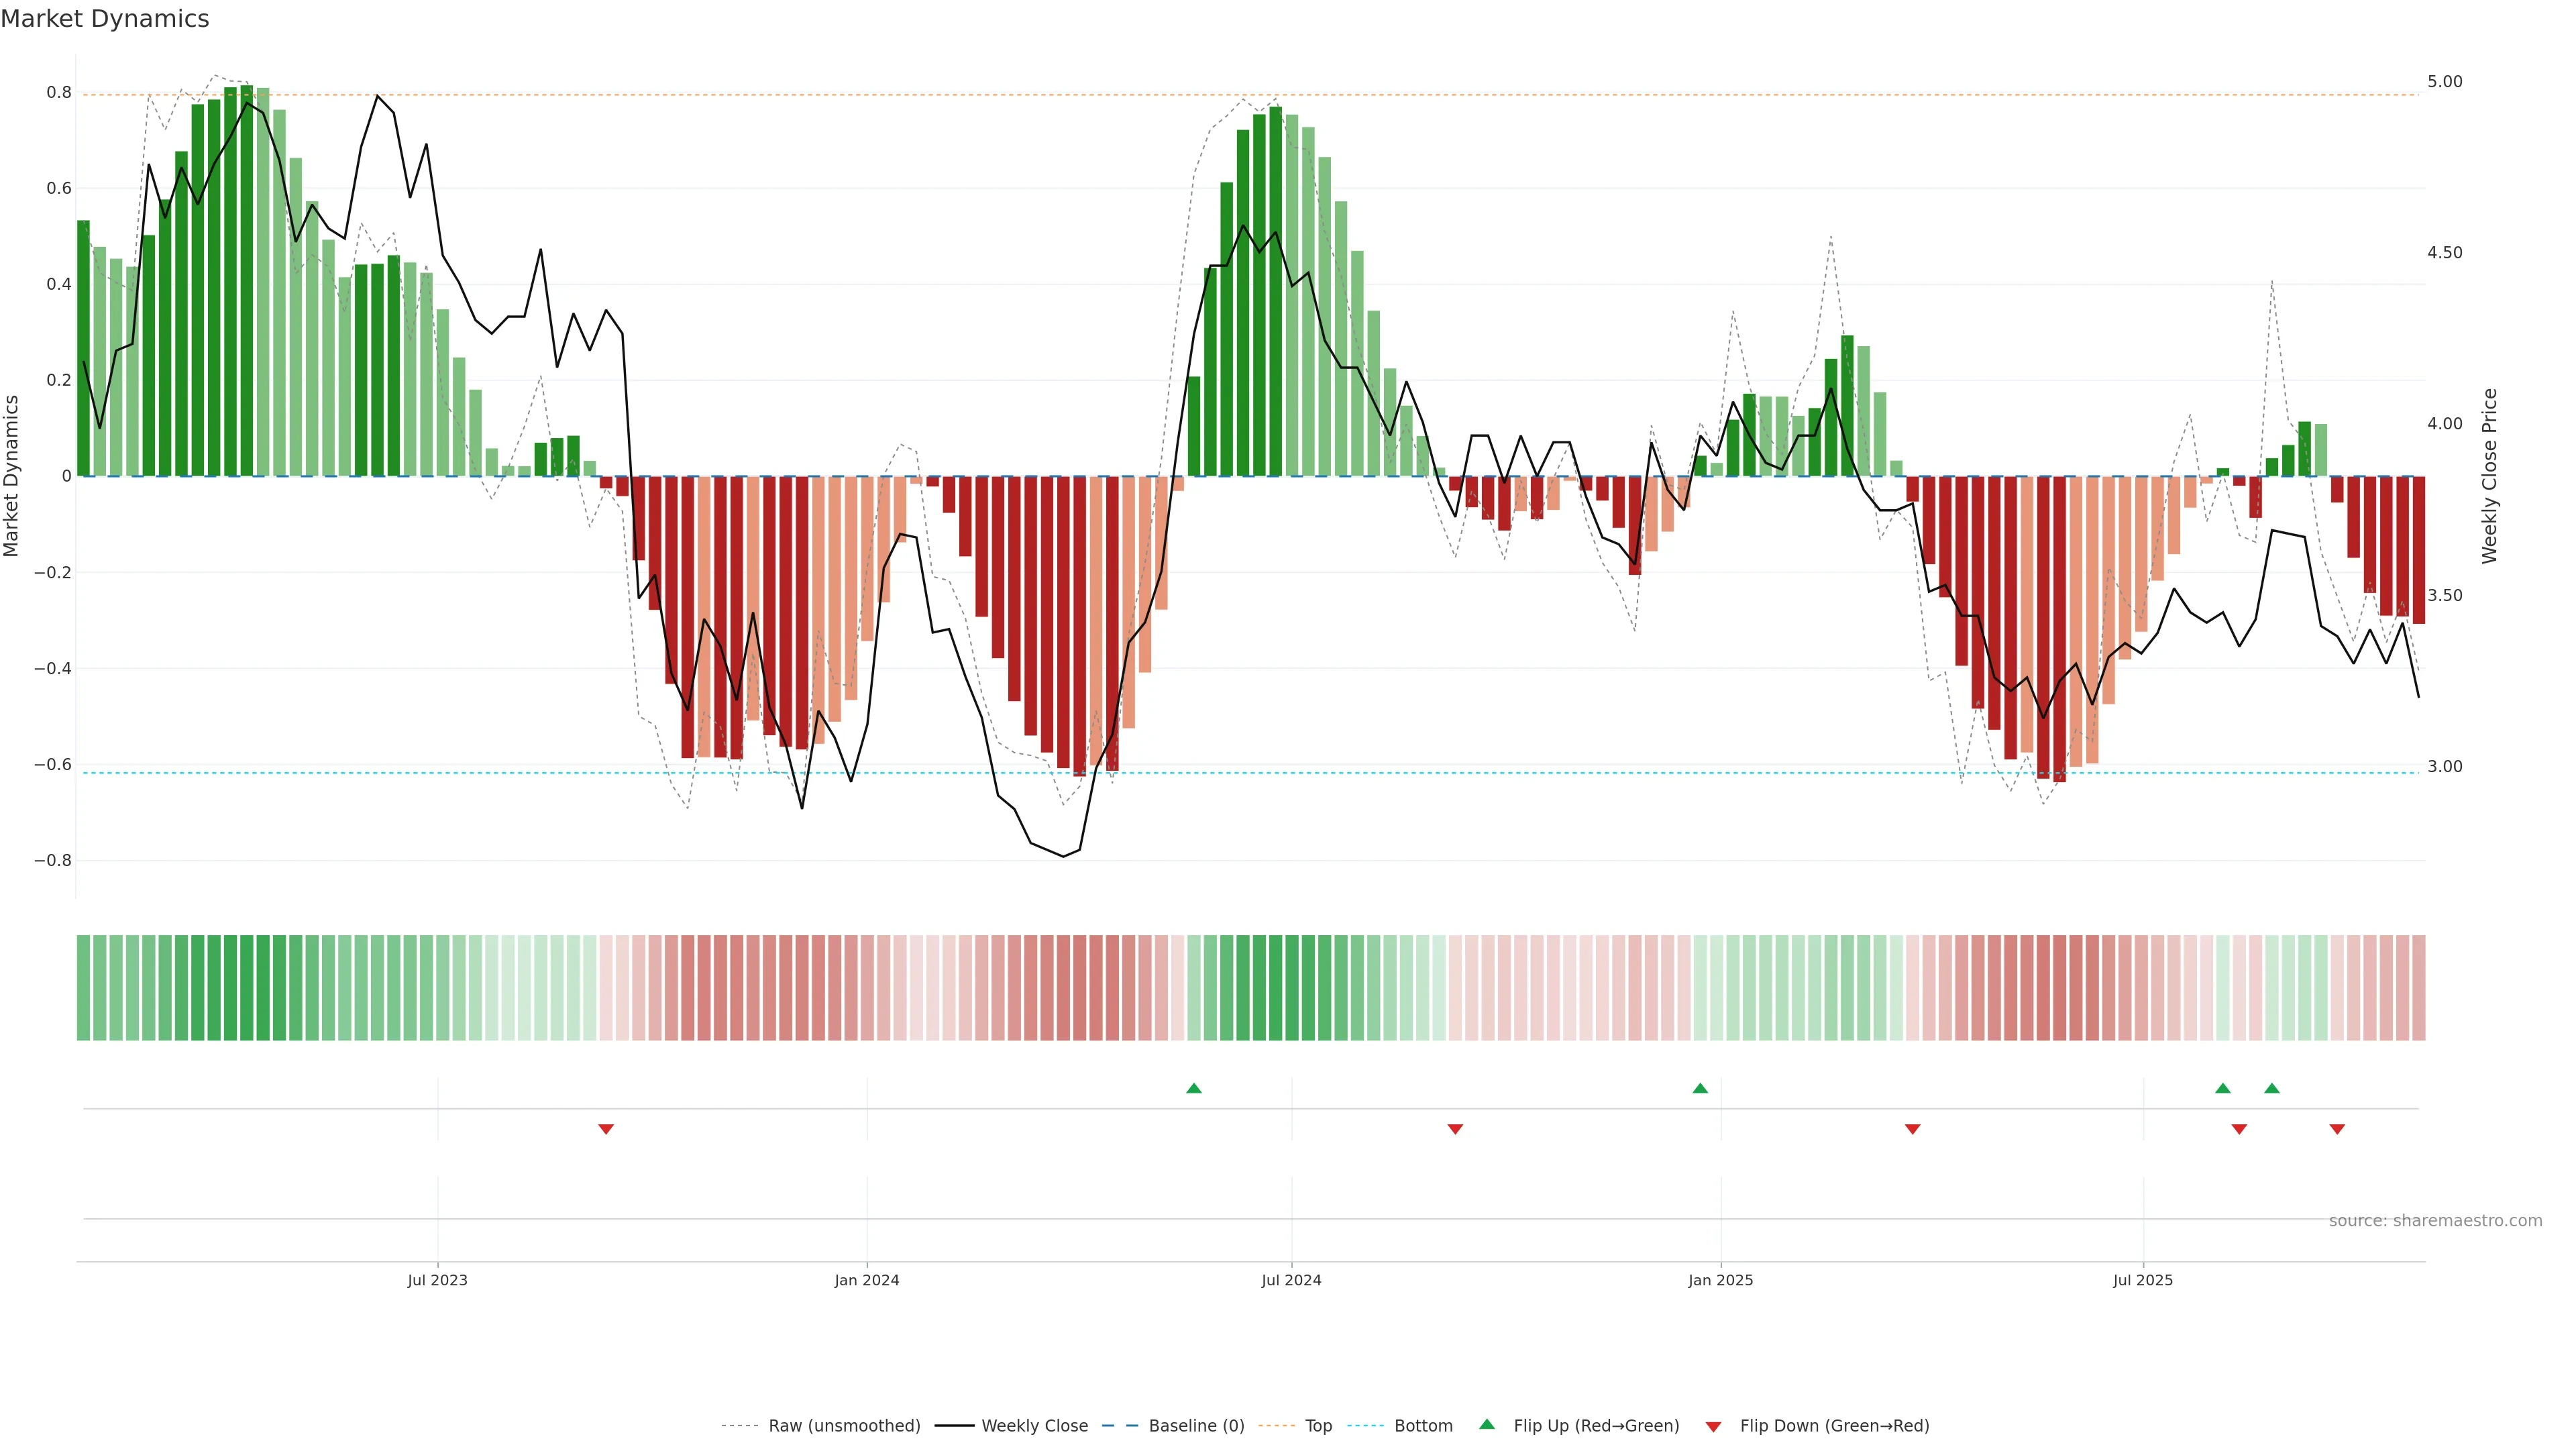The image size is (2576, 1449).
Task: Click the last red flip-down triangle marker
Action: point(2337,1129)
